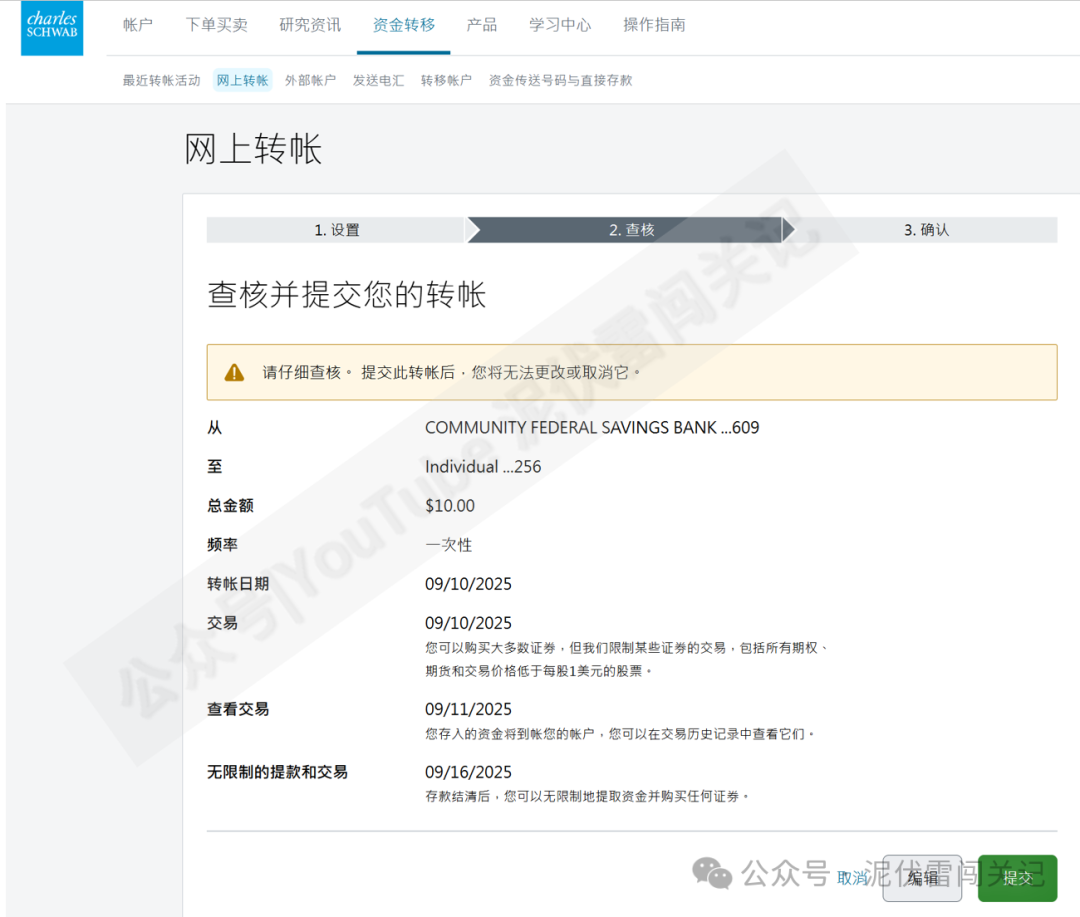Viewport: 1080px width, 917px height.
Task: Click the Charles Schwab logo
Action: [x=51, y=28]
